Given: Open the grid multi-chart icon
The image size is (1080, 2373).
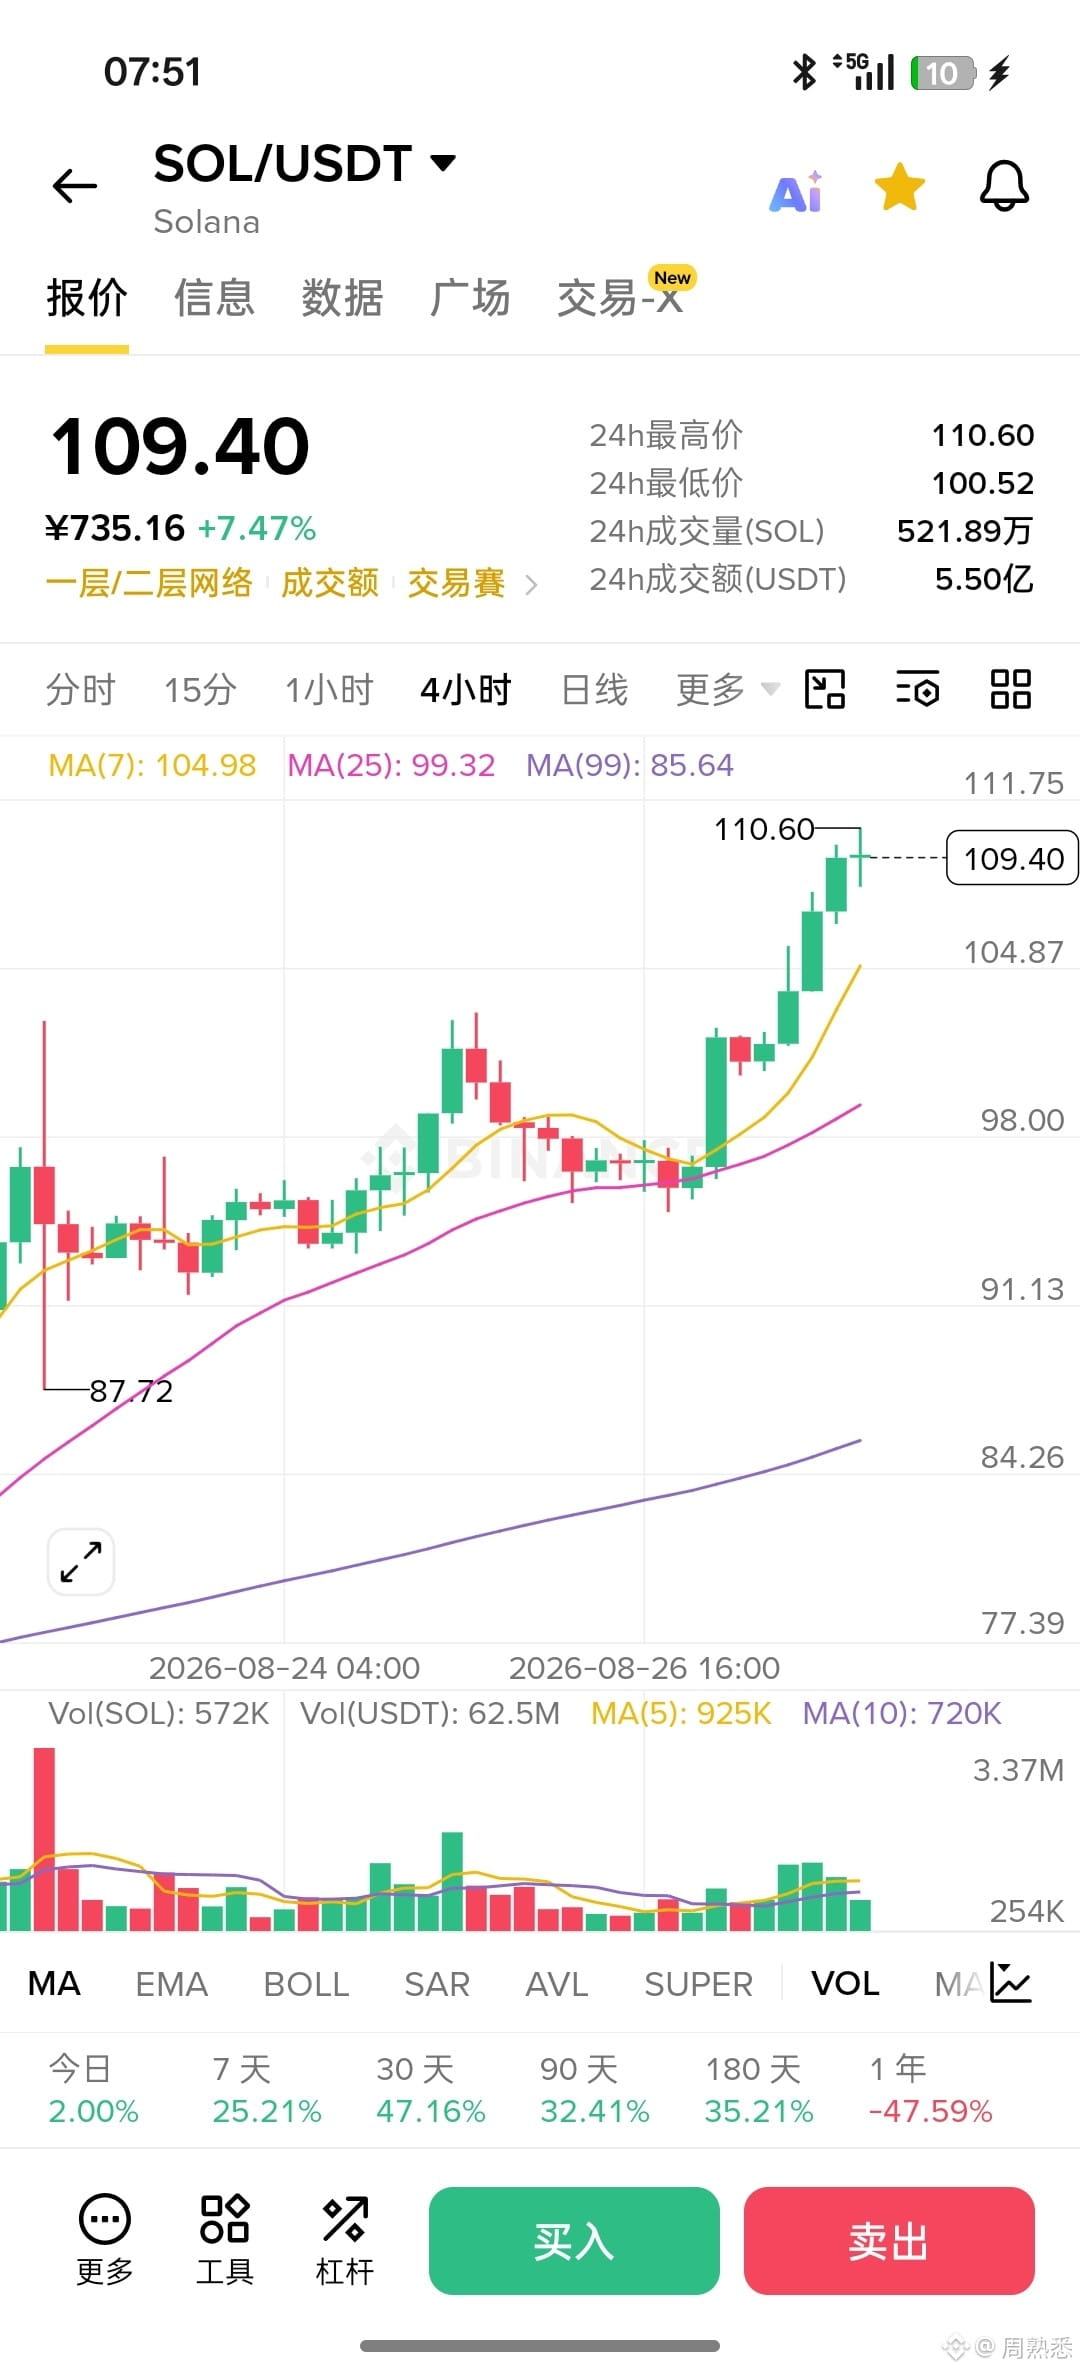Looking at the screenshot, I should (x=1010, y=689).
